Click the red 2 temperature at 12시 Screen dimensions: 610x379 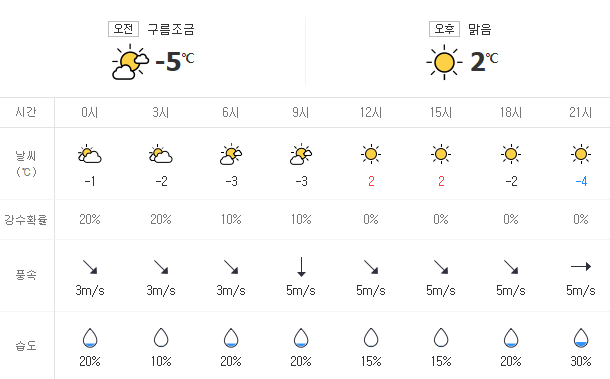coord(371,181)
